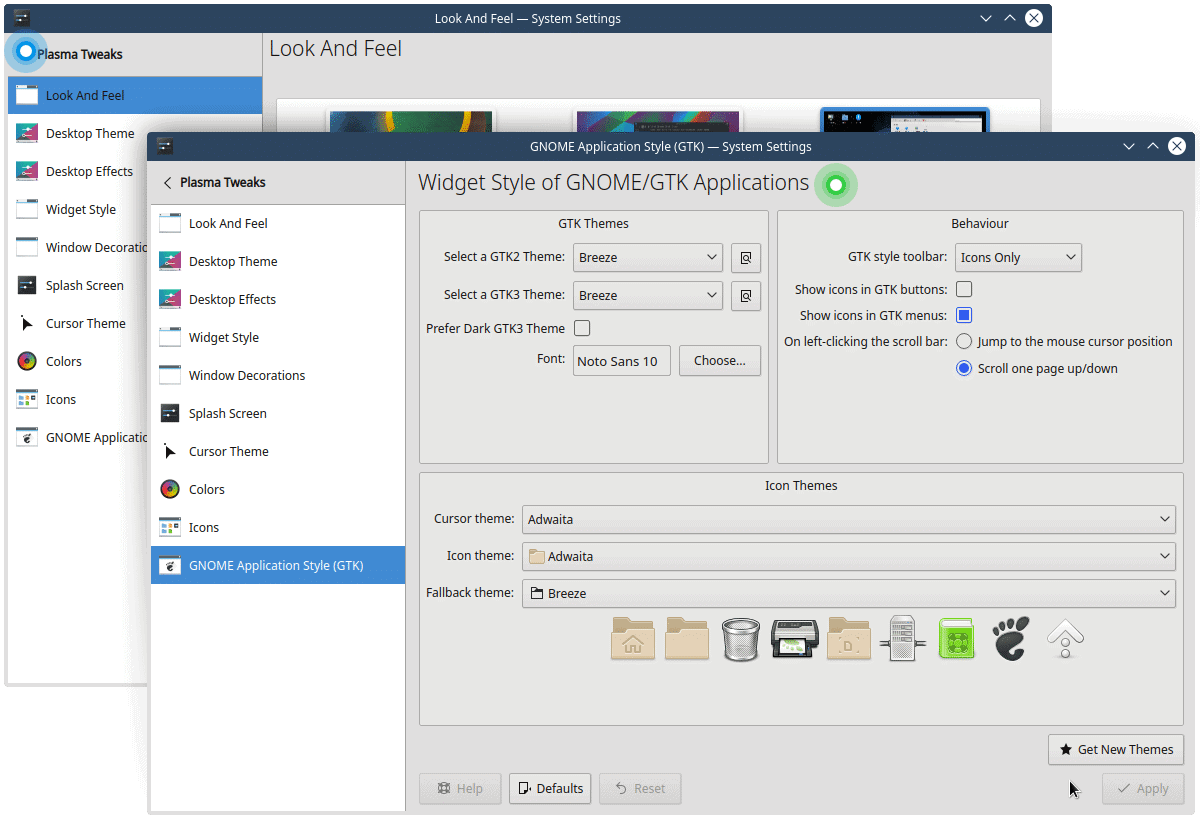
Task: Open the GTK3 Theme dropdown
Action: (648, 296)
